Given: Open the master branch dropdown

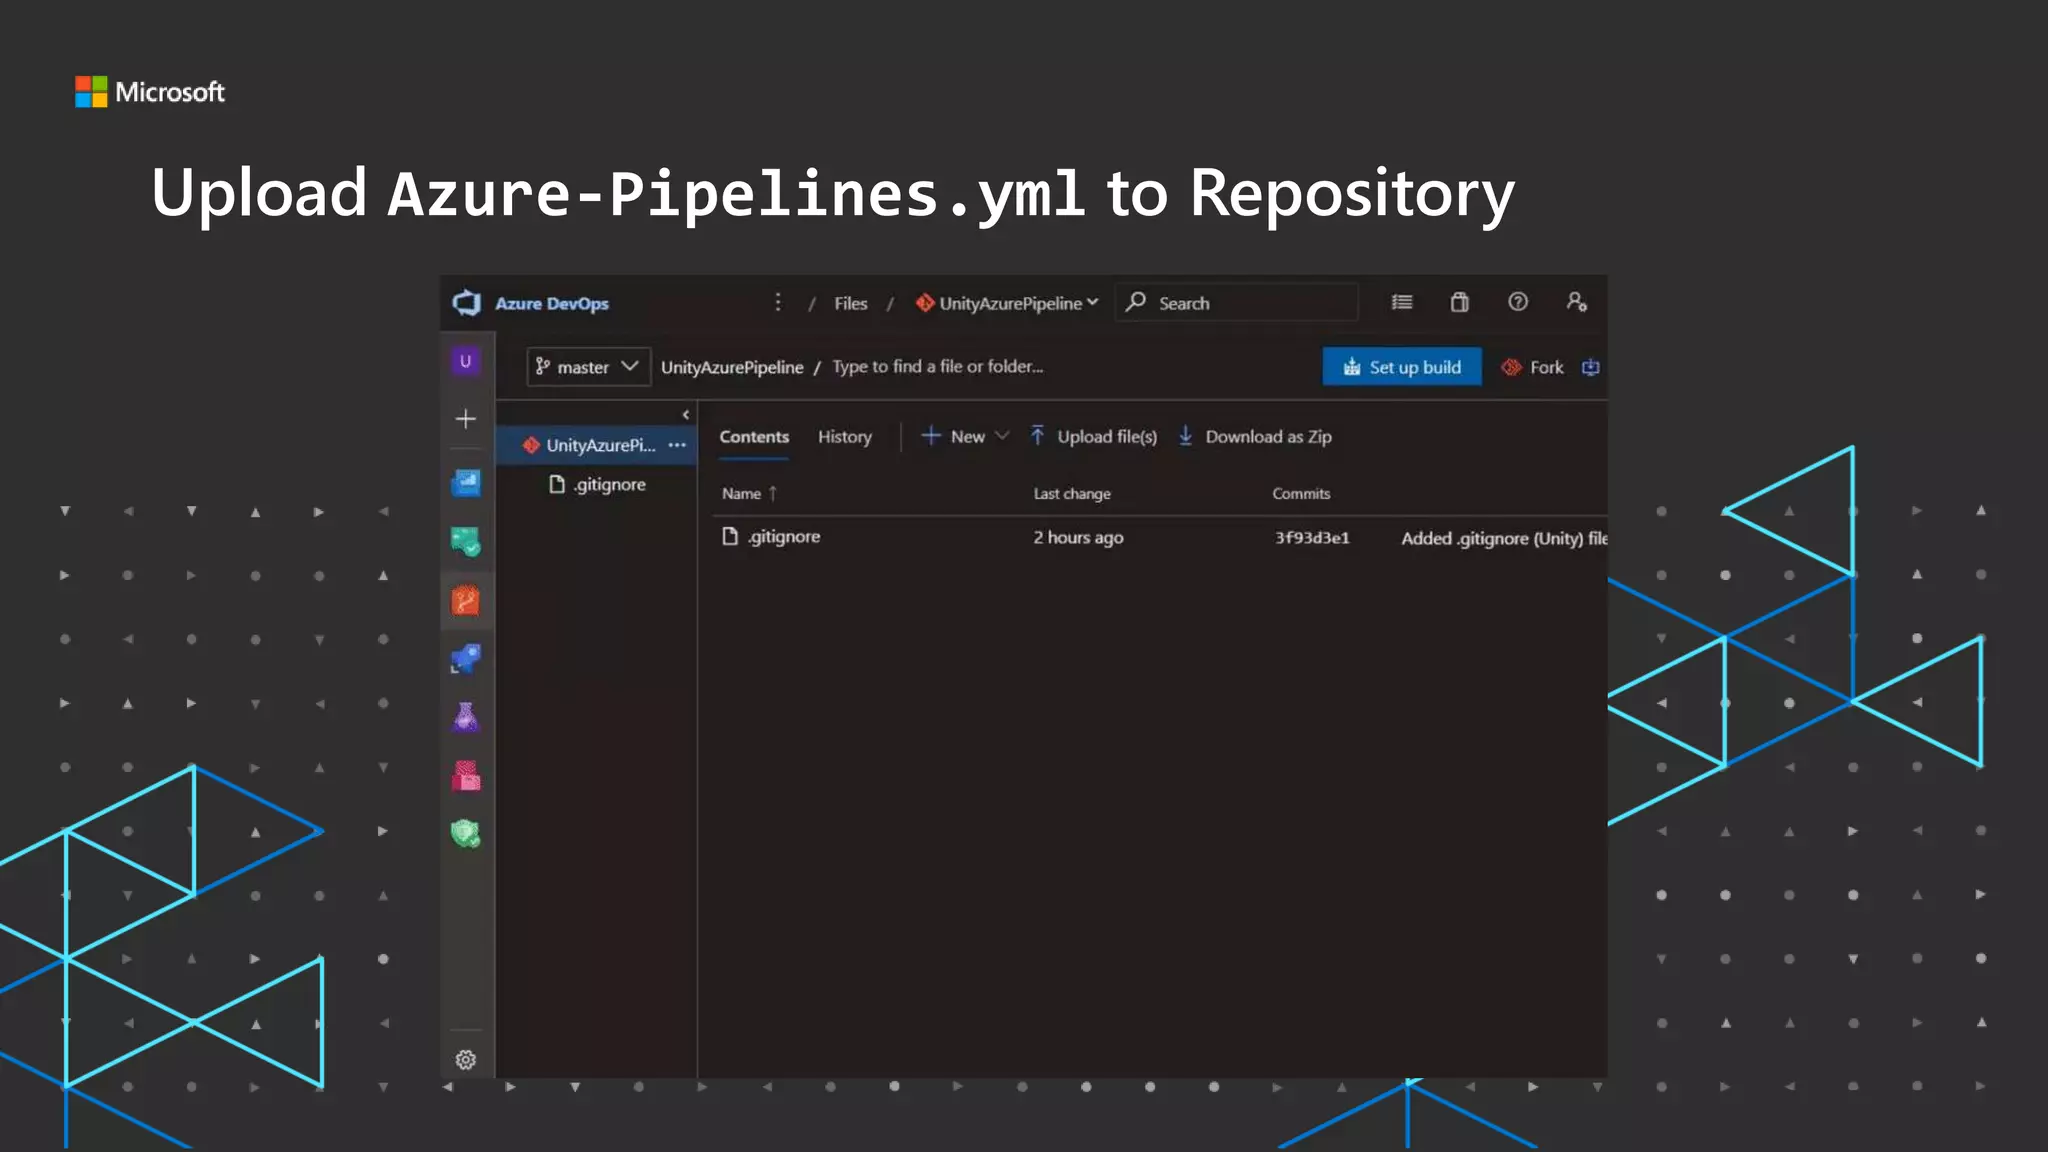Looking at the screenshot, I should pyautogui.click(x=588, y=367).
